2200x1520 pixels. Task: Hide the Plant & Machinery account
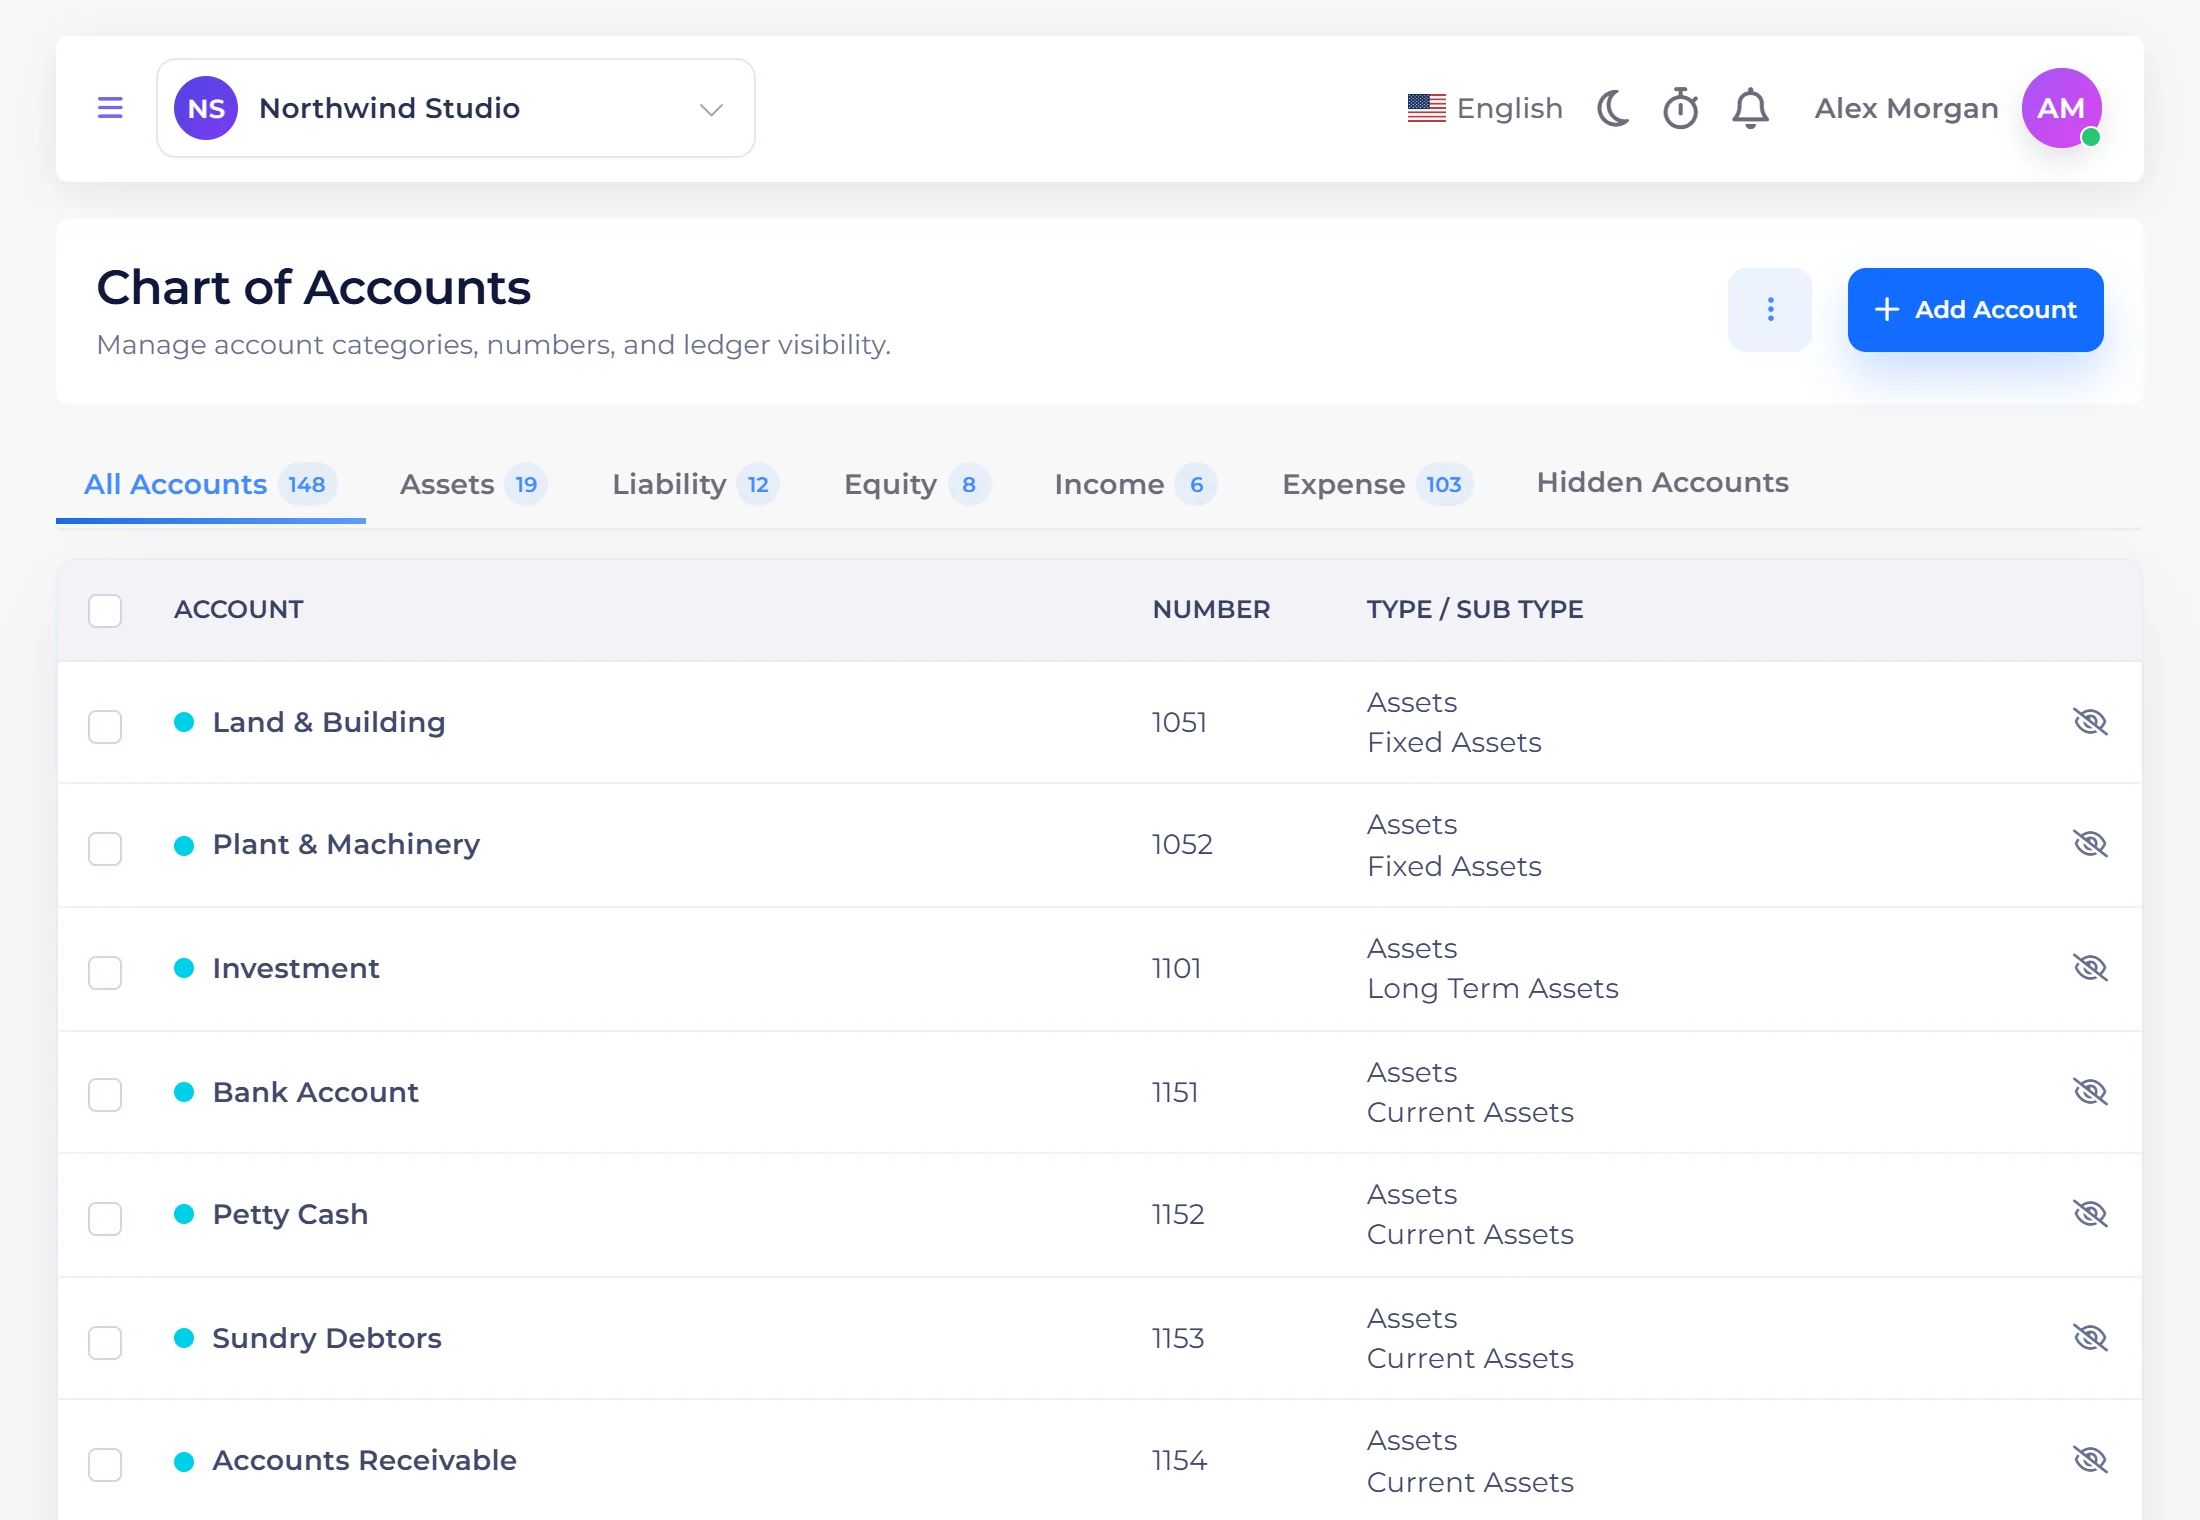[2090, 844]
